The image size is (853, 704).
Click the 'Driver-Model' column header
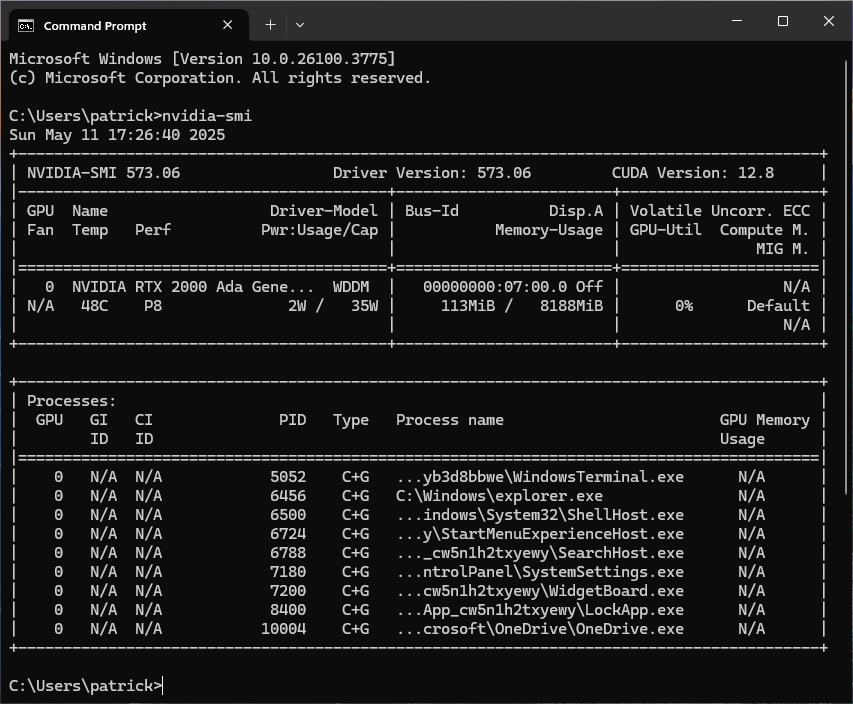point(324,211)
